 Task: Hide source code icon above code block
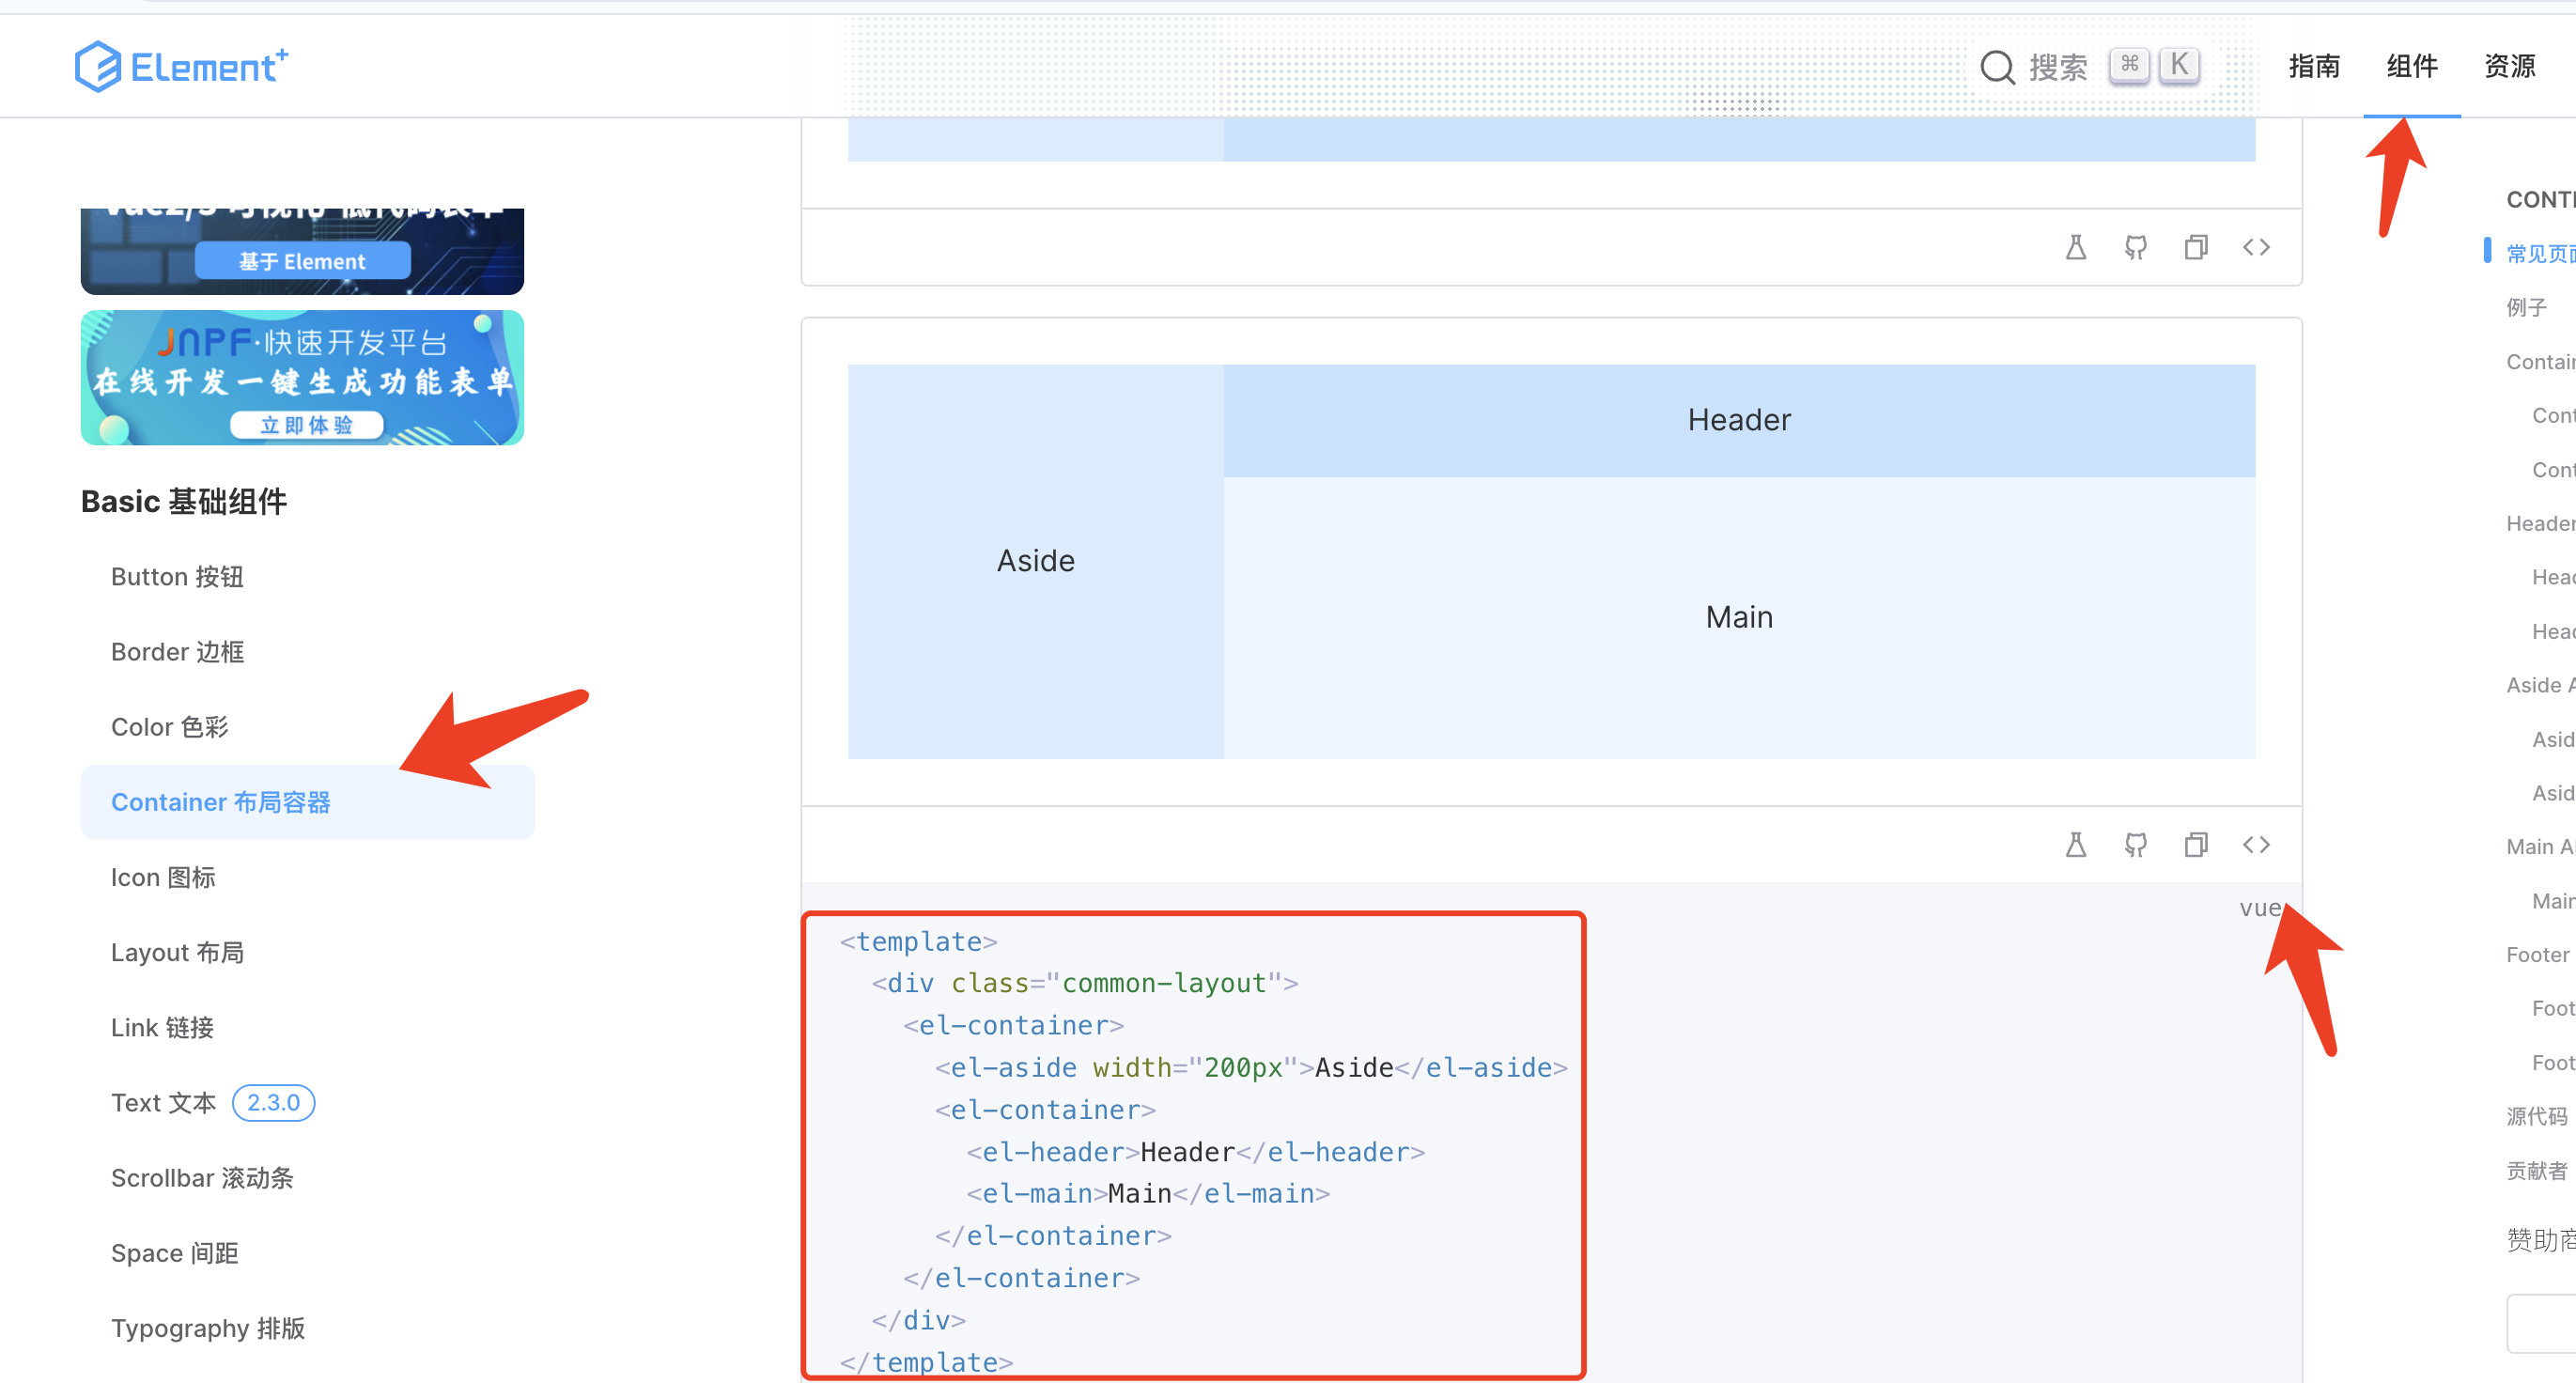(x=2256, y=845)
